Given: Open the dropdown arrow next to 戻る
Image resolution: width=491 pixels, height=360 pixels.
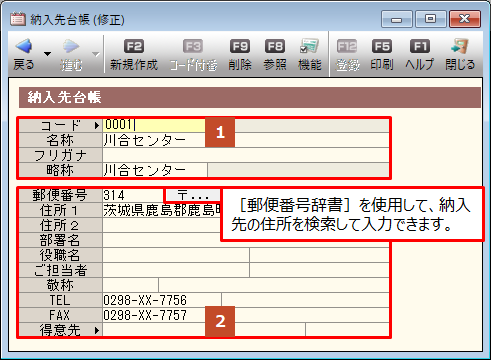Looking at the screenshot, I should pyautogui.click(x=48, y=54).
